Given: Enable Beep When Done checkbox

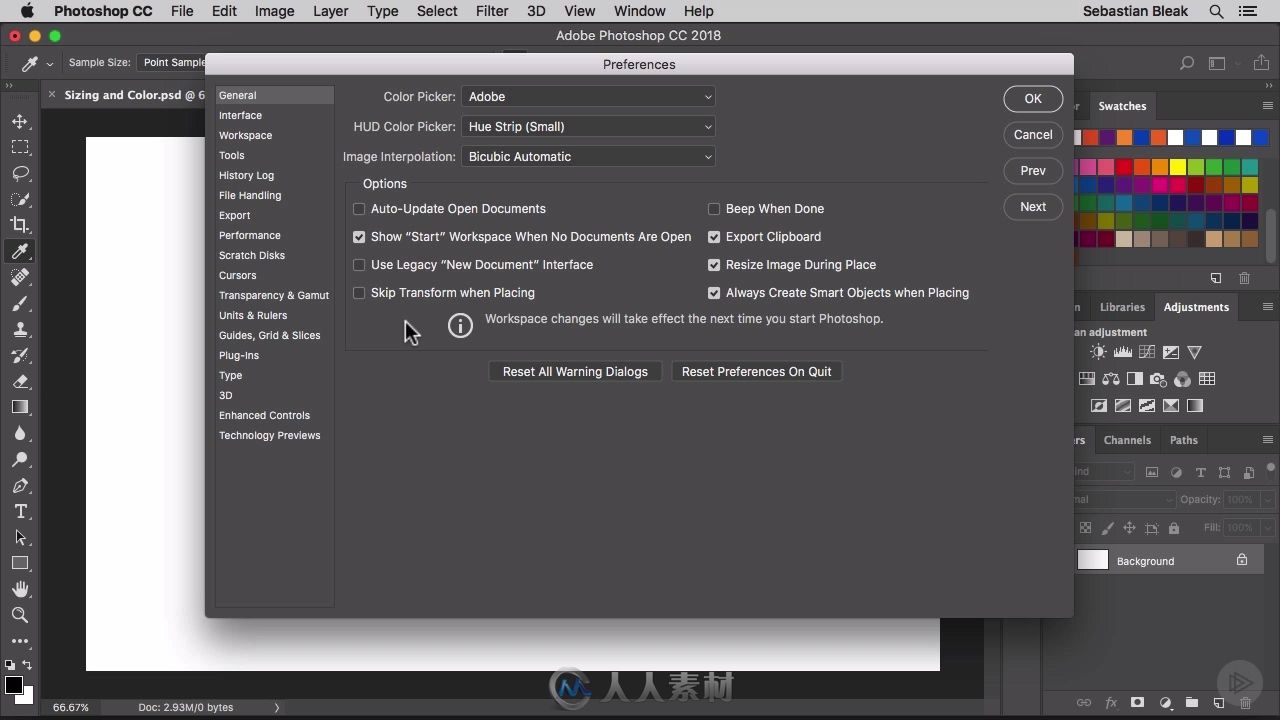Looking at the screenshot, I should (714, 209).
